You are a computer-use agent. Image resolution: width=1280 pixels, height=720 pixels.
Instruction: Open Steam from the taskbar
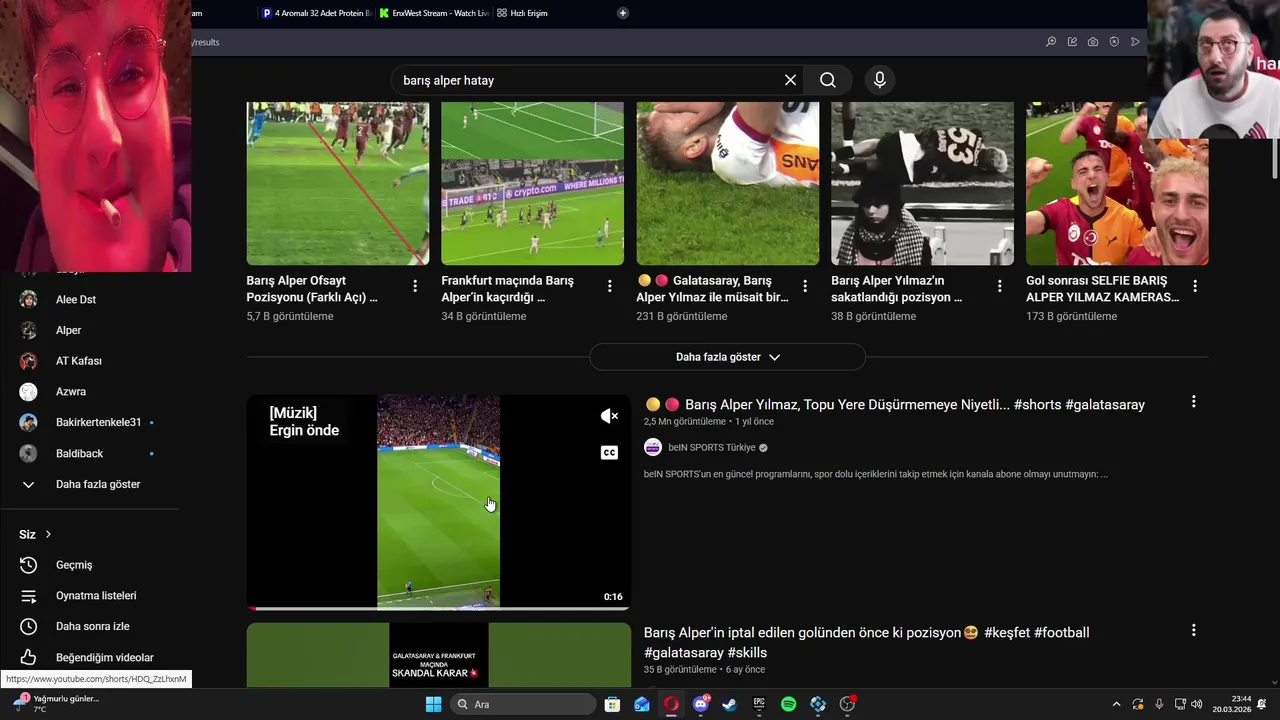click(730, 704)
